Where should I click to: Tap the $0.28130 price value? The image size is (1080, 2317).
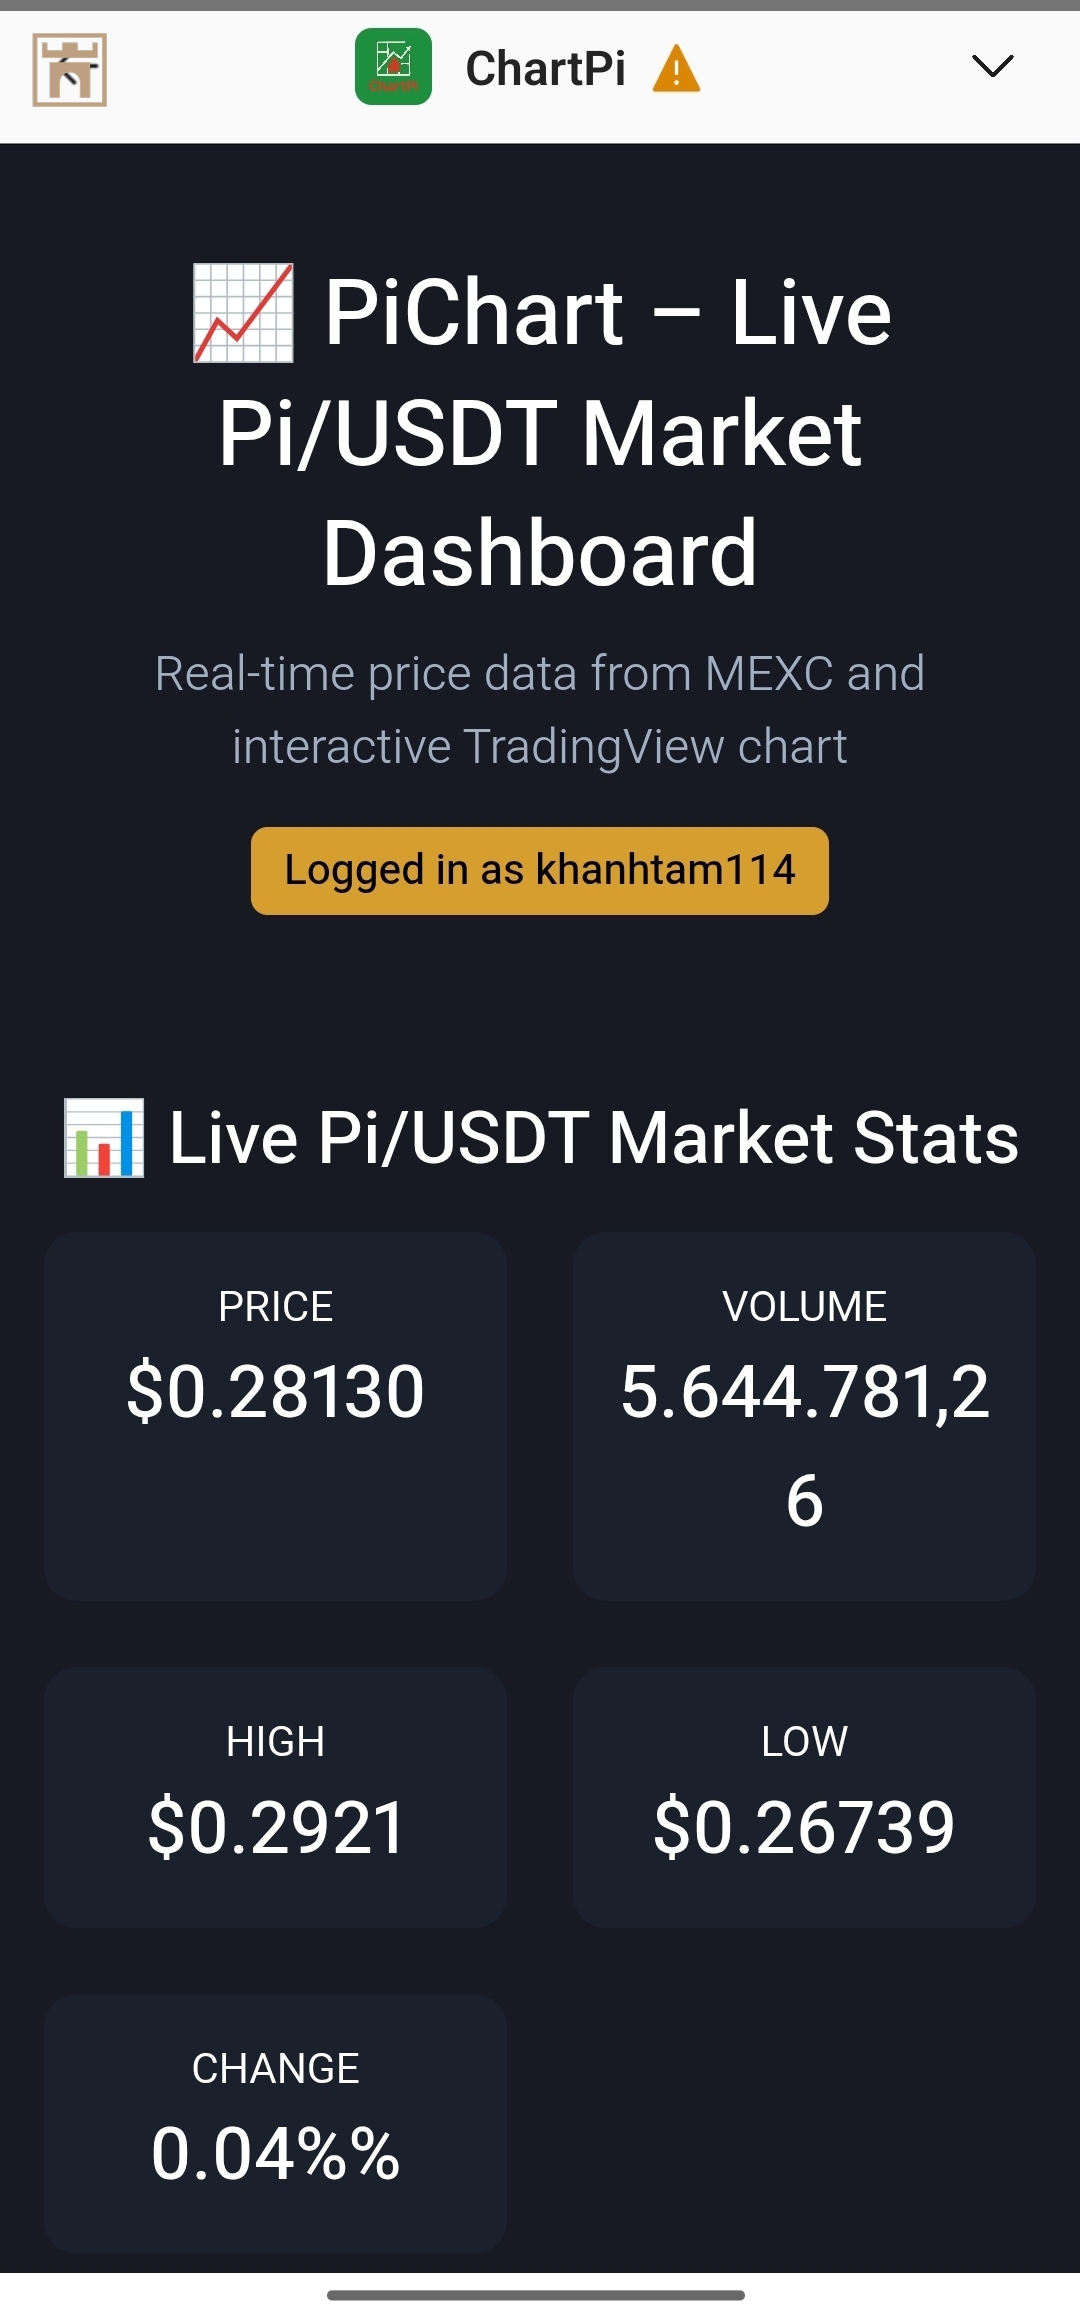pyautogui.click(x=275, y=1391)
